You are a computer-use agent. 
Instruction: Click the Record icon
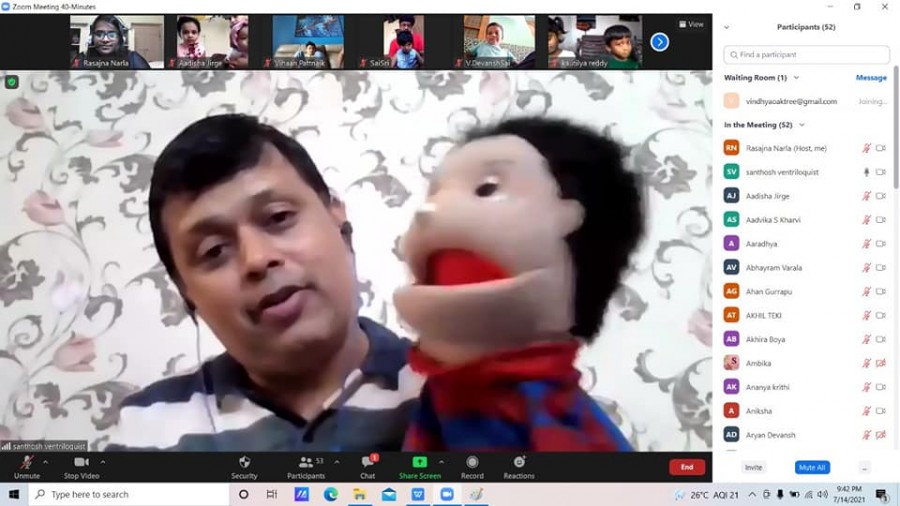click(472, 462)
